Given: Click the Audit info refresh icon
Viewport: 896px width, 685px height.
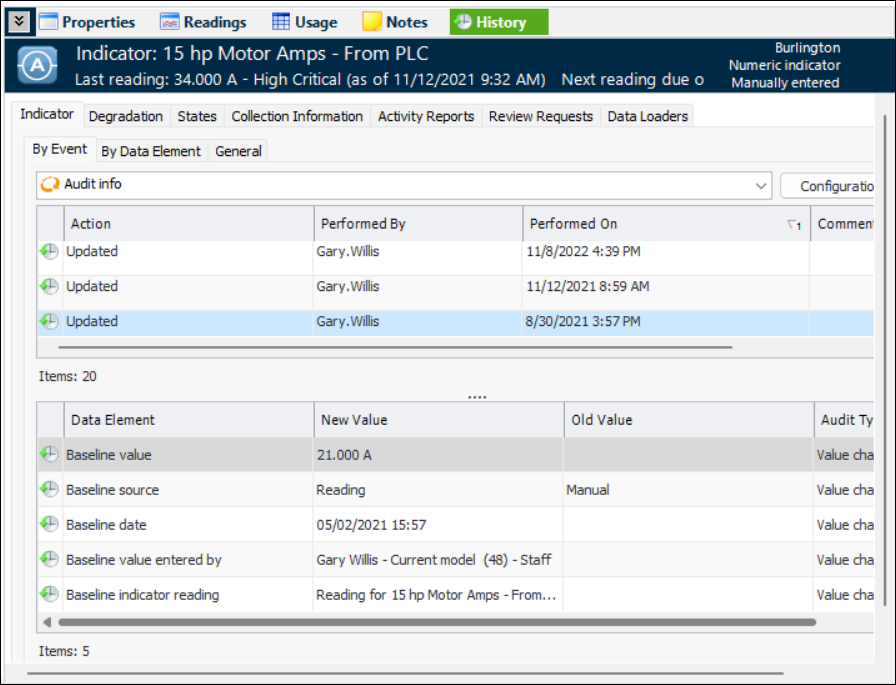Looking at the screenshot, I should (50, 184).
